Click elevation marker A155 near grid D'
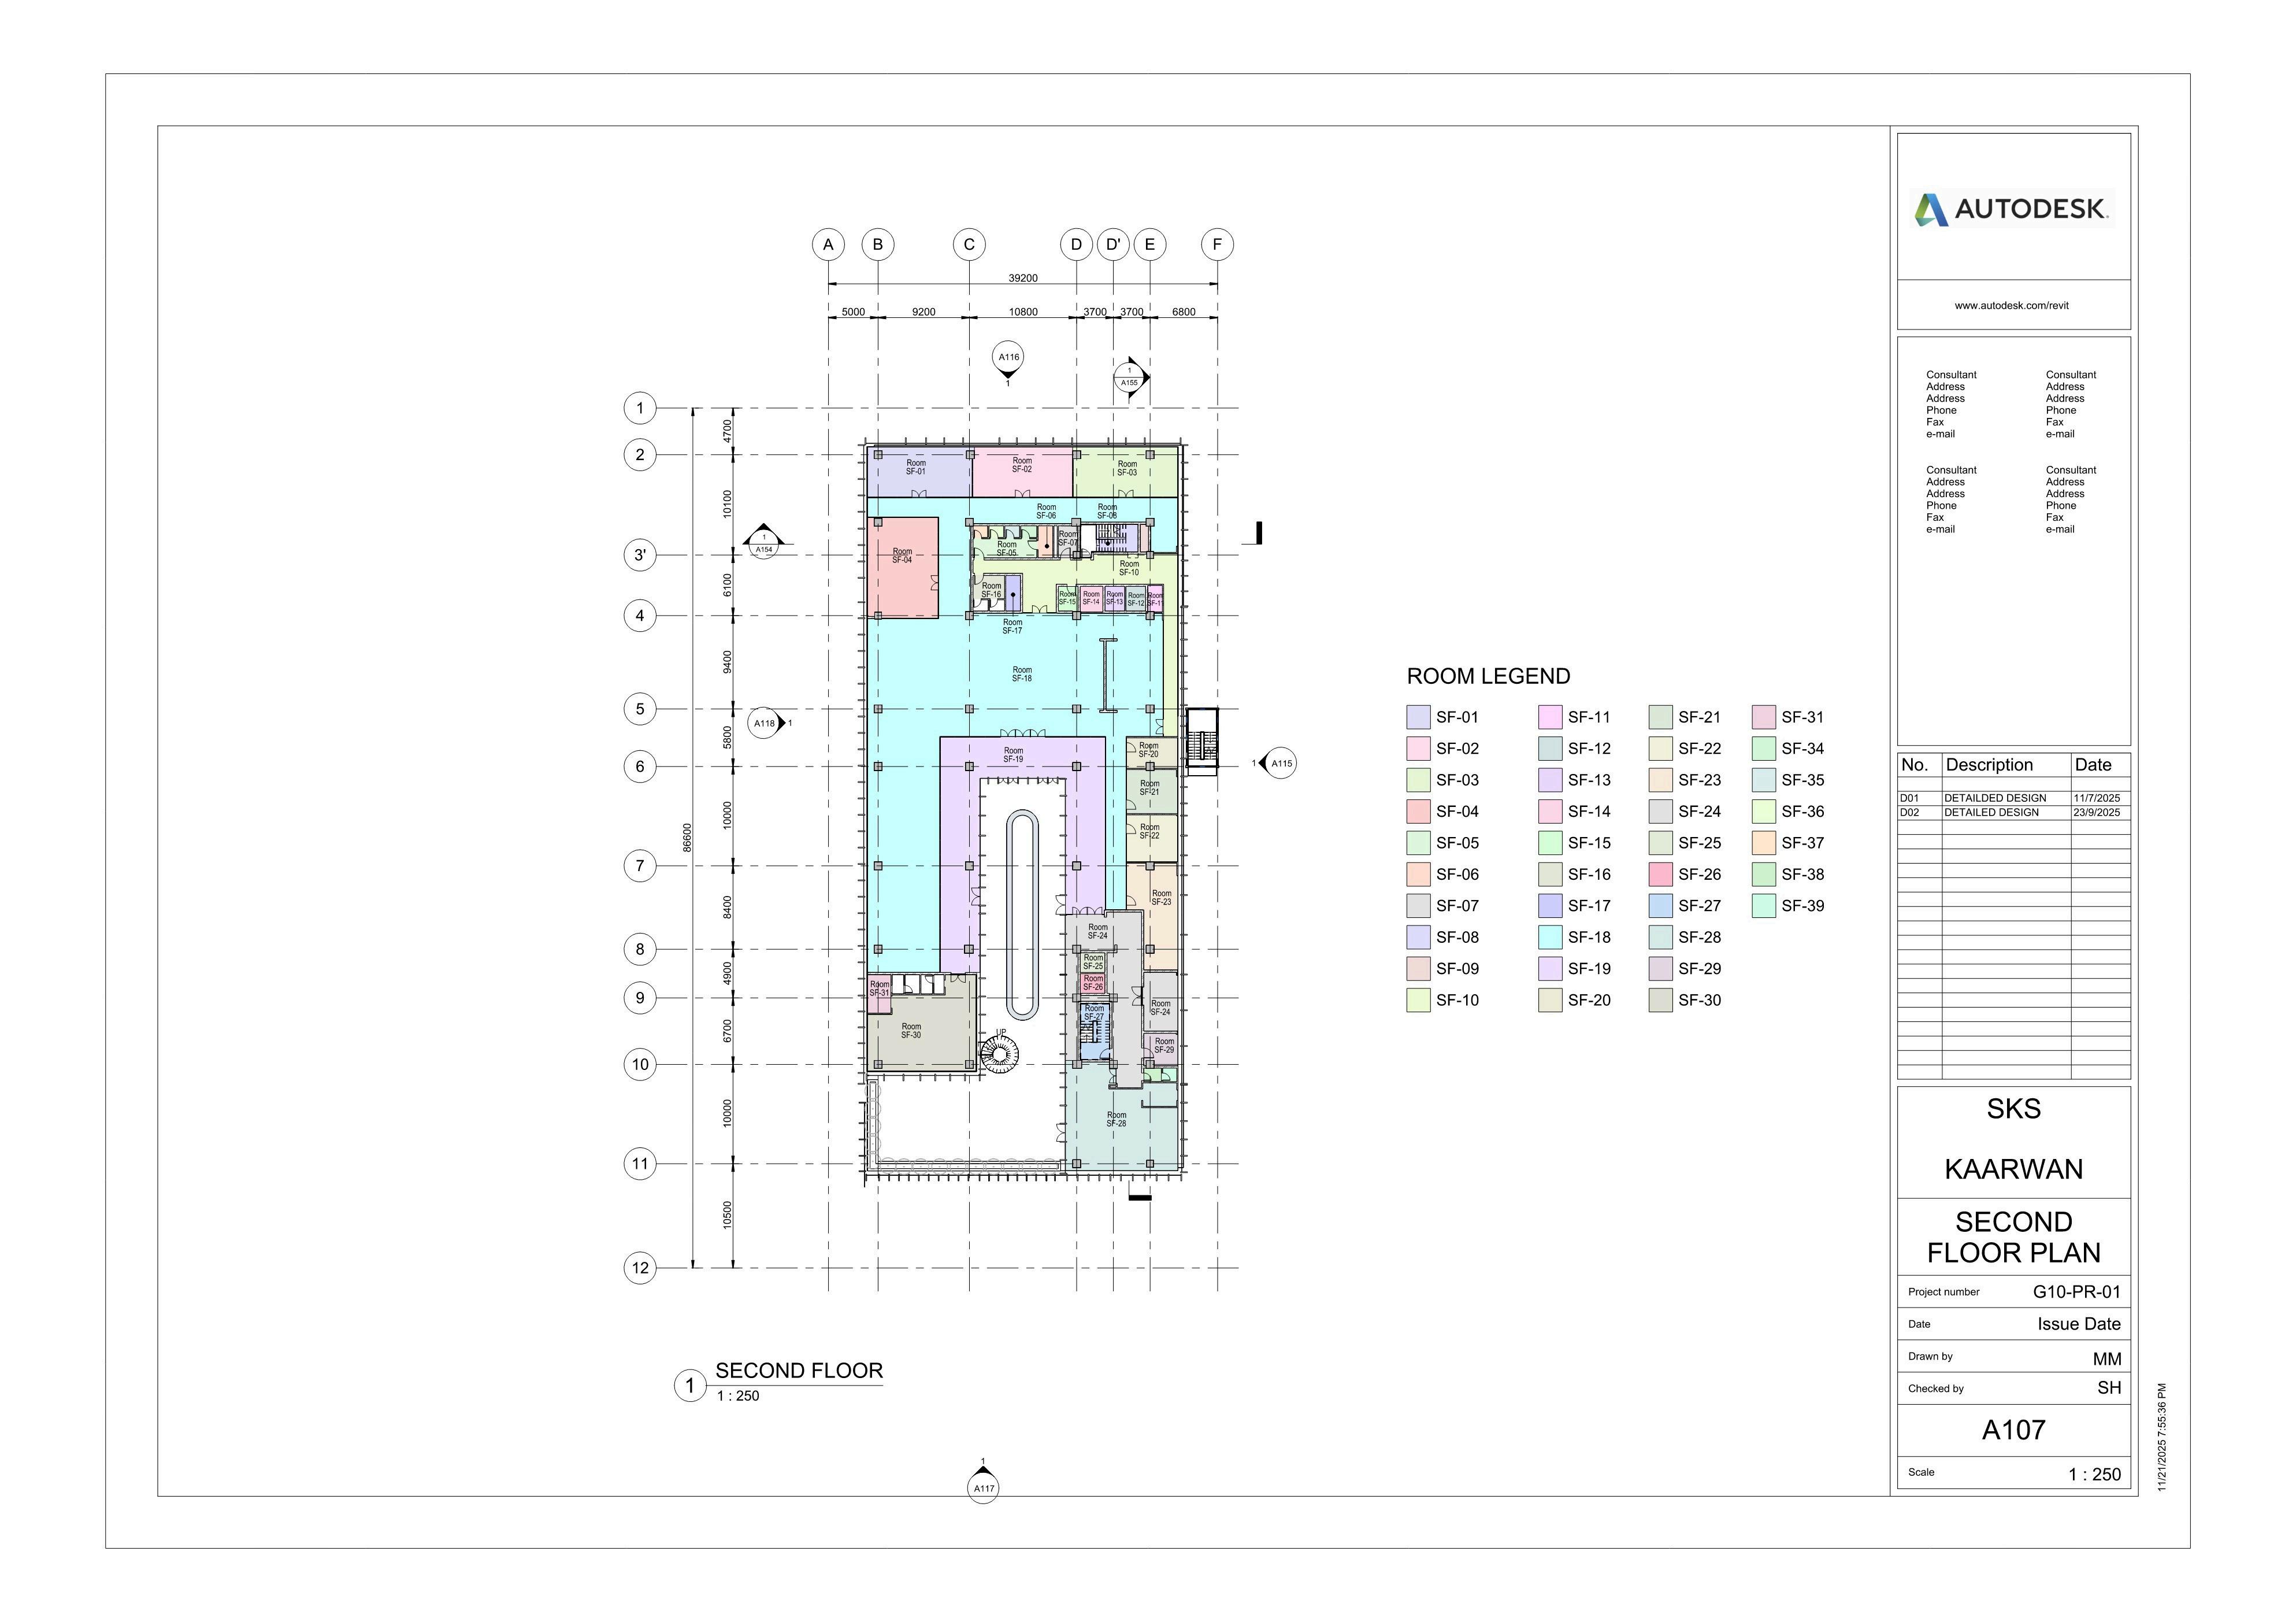This screenshot has height=1622, width=2296. click(x=1130, y=378)
